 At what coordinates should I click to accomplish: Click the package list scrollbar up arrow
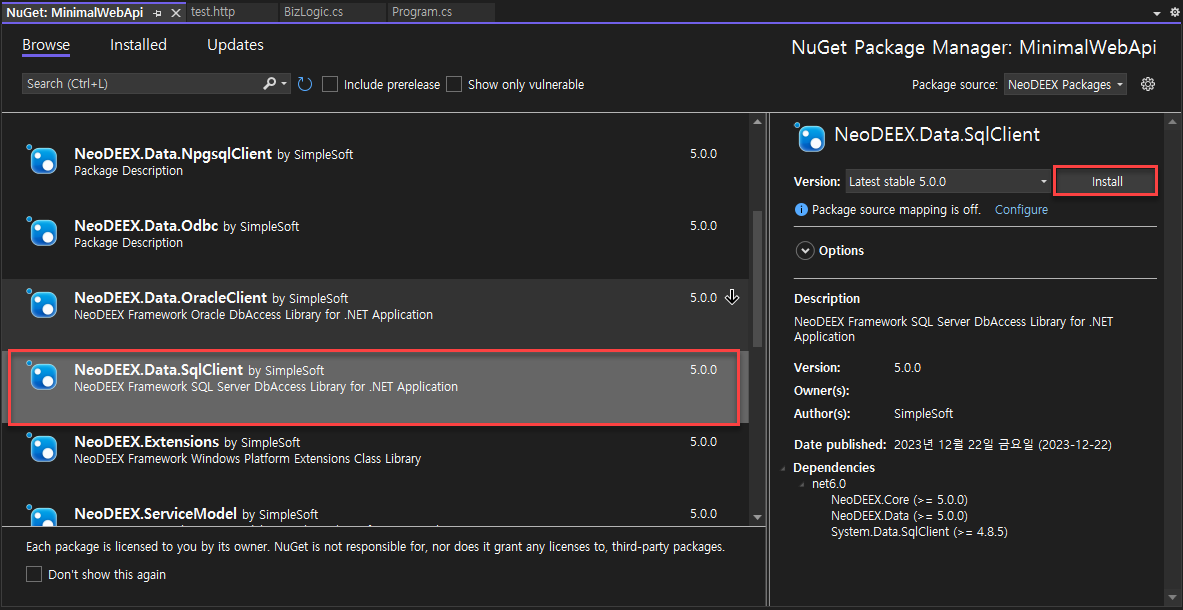(x=757, y=121)
